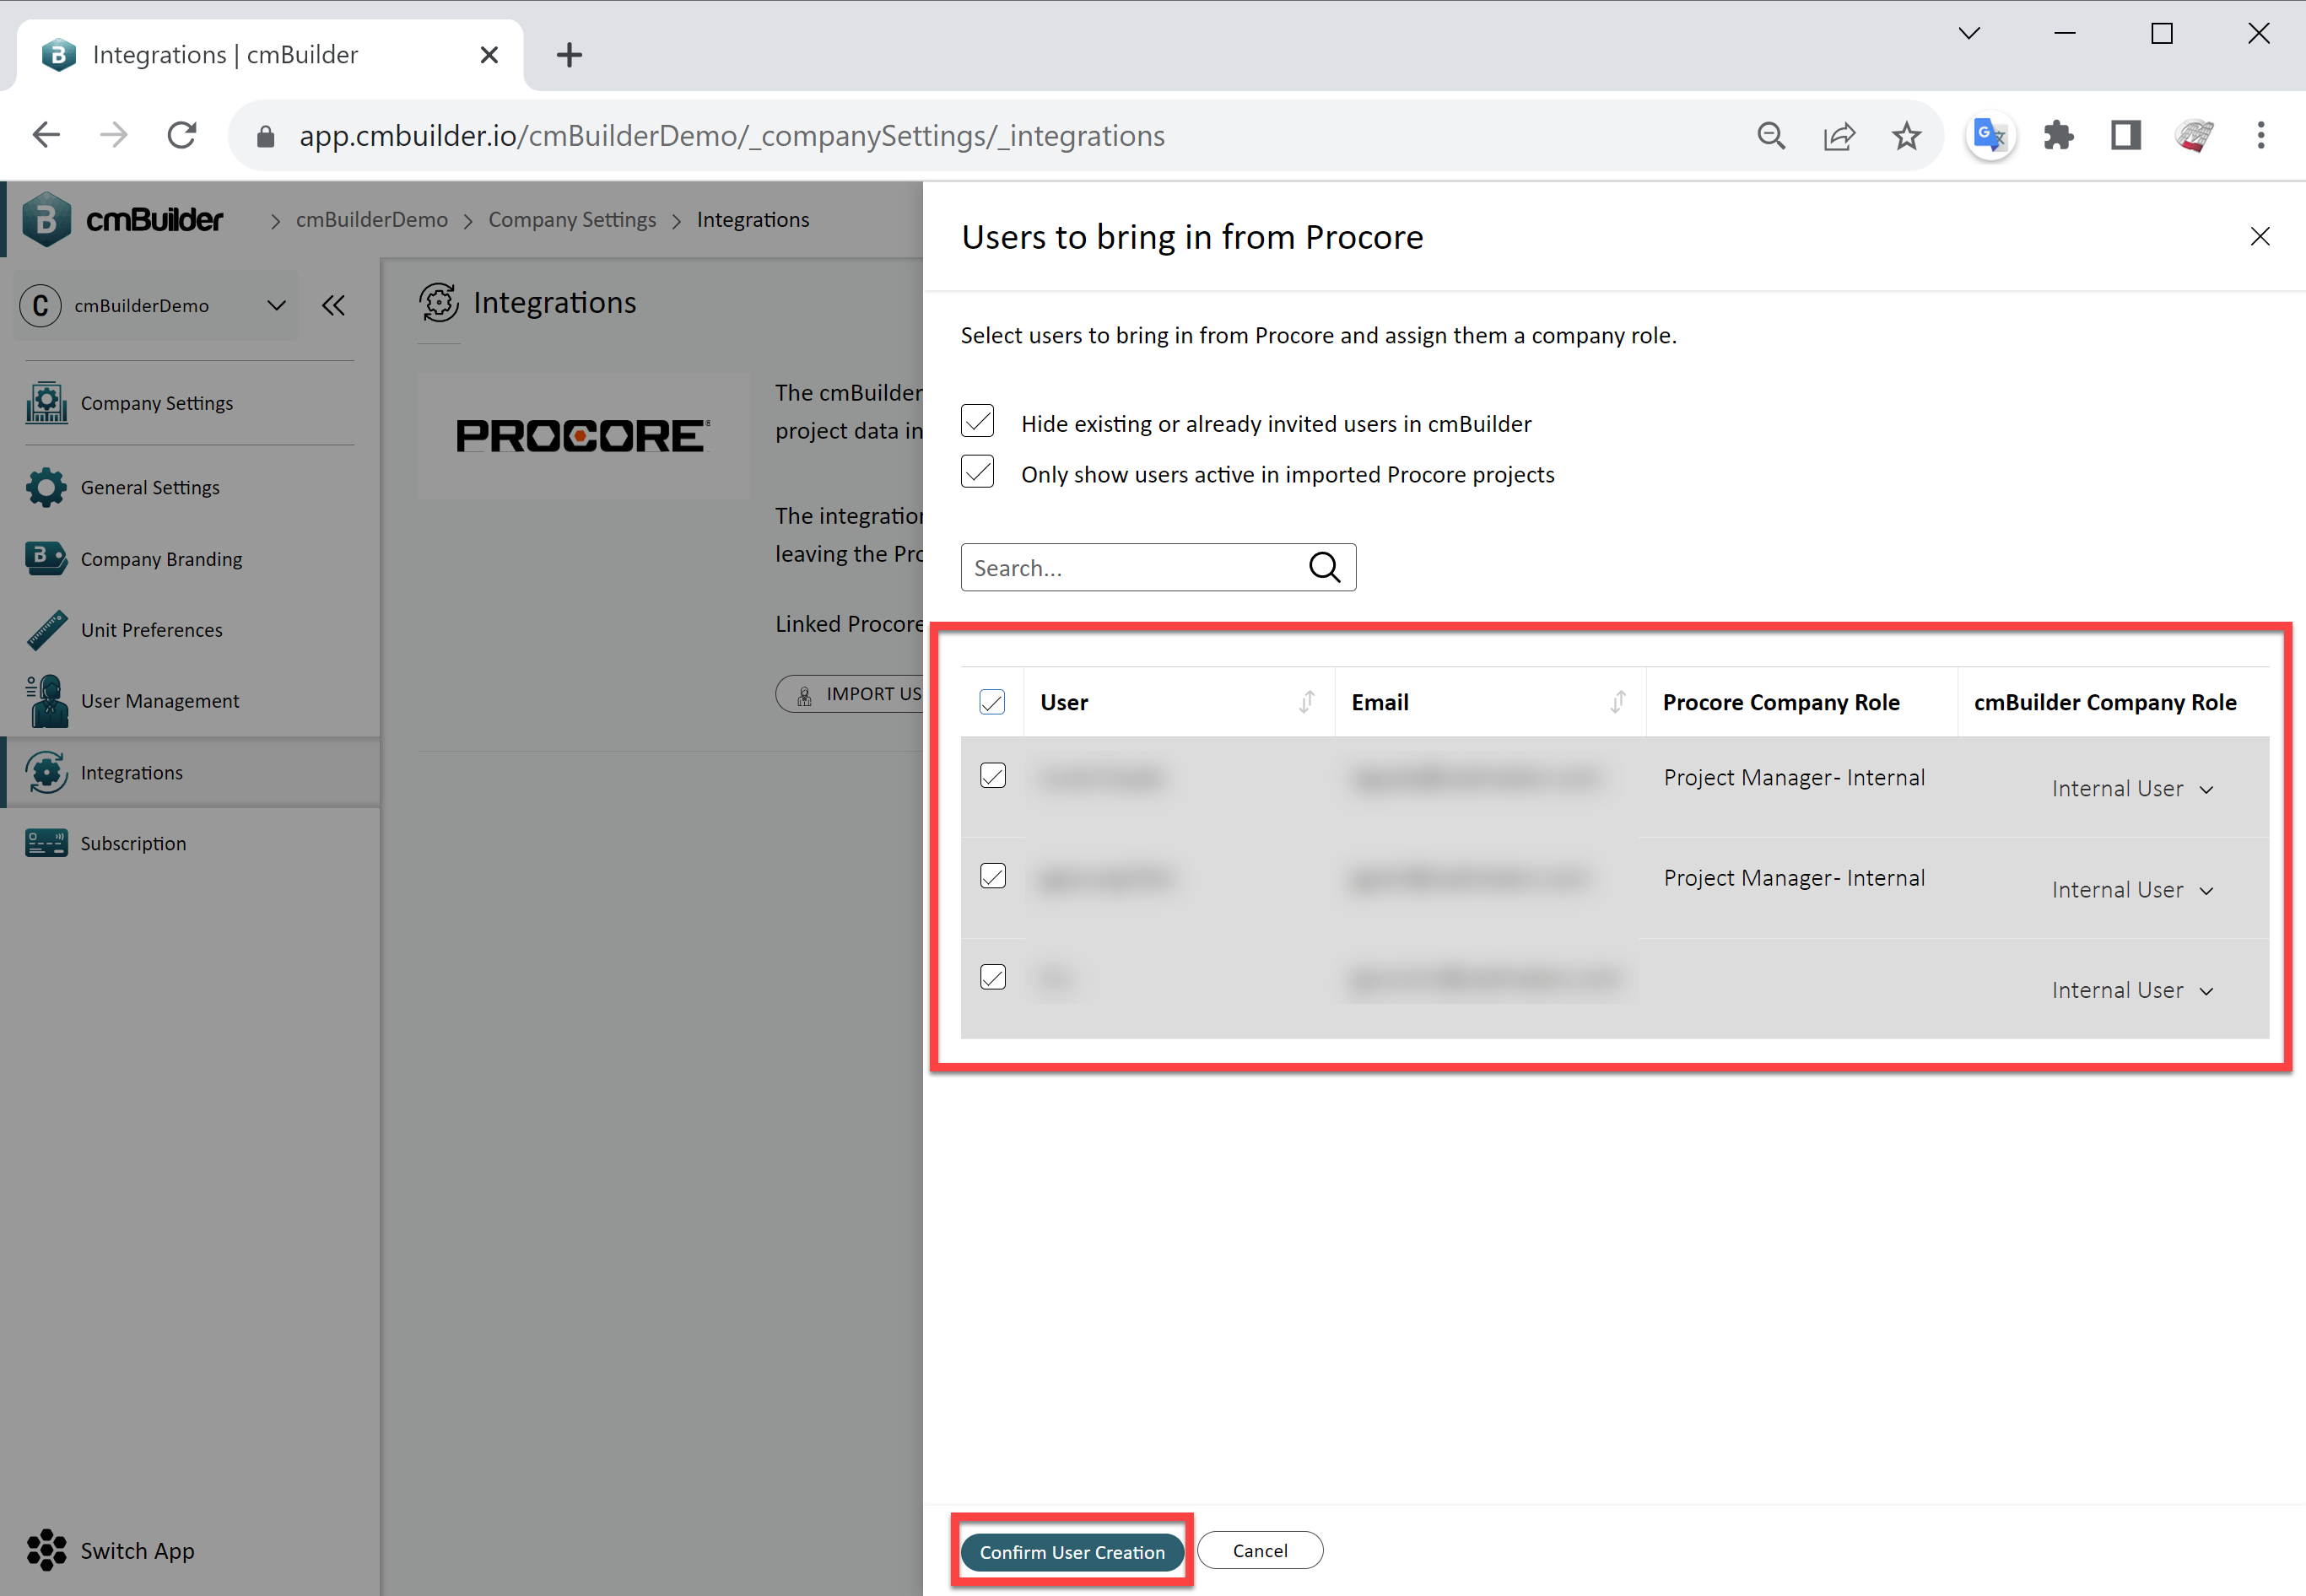
Task: Close the Integrations browser tab
Action: (x=489, y=55)
